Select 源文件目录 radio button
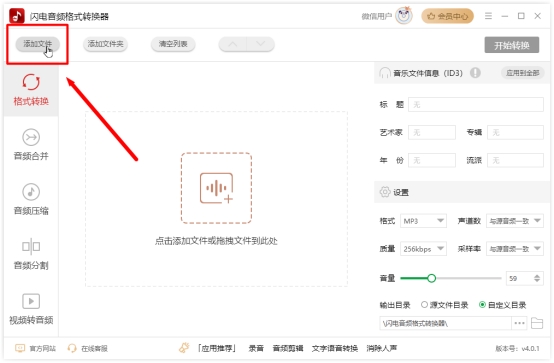The width and height of the screenshot is (554, 363). coord(424,305)
